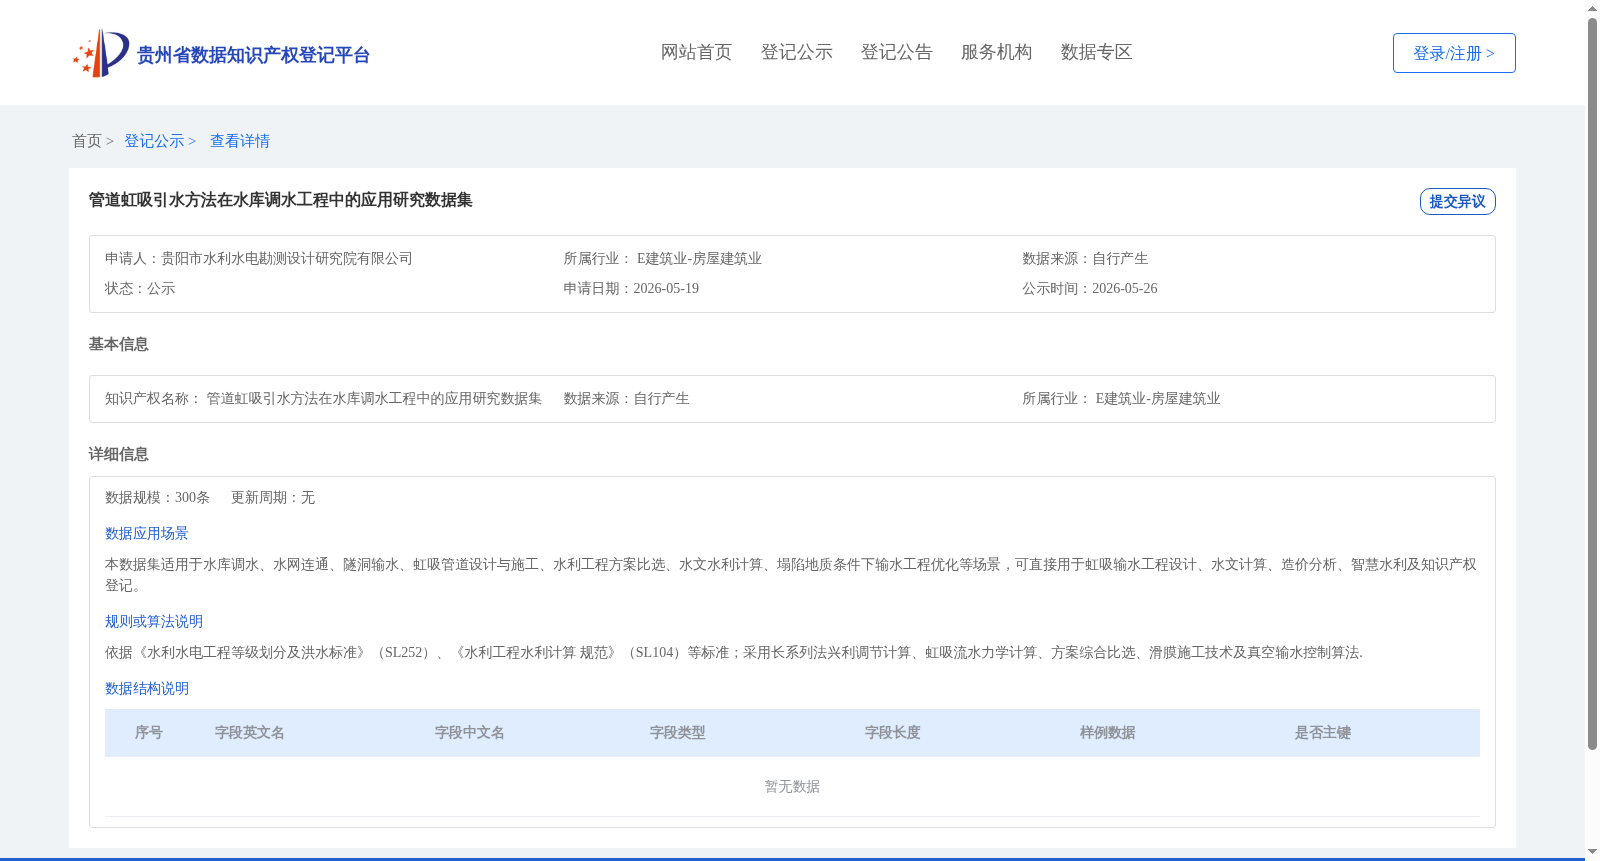Click the 更新周期：无 text
This screenshot has width=1600, height=861.
[273, 497]
